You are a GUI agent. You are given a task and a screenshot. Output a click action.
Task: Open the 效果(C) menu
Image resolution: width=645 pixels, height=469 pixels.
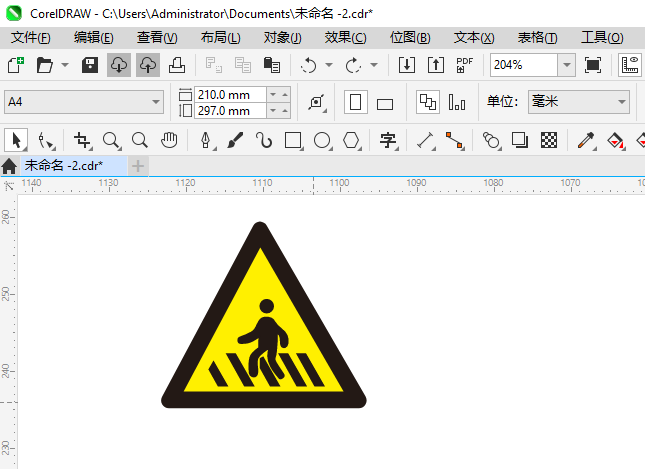346,38
